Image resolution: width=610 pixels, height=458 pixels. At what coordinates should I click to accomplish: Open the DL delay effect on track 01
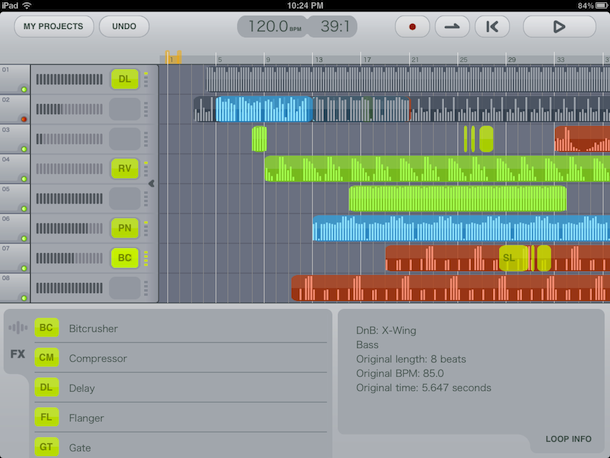point(124,79)
